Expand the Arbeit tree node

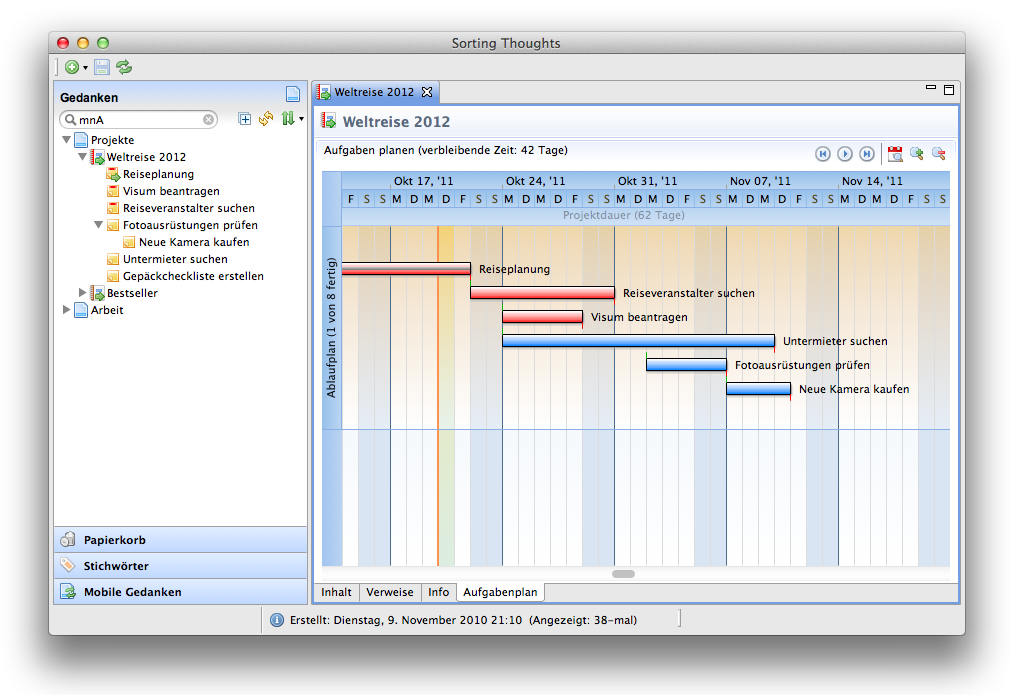point(67,310)
